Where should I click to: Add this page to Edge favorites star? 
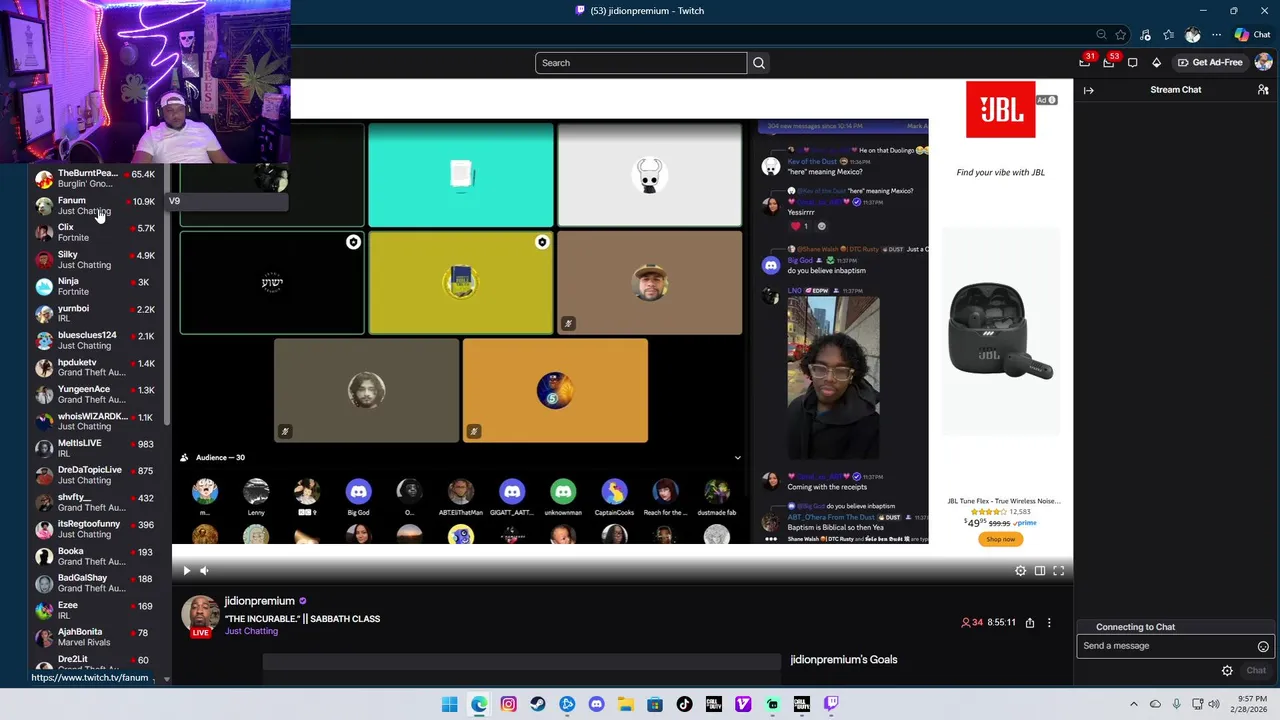coord(1121,35)
